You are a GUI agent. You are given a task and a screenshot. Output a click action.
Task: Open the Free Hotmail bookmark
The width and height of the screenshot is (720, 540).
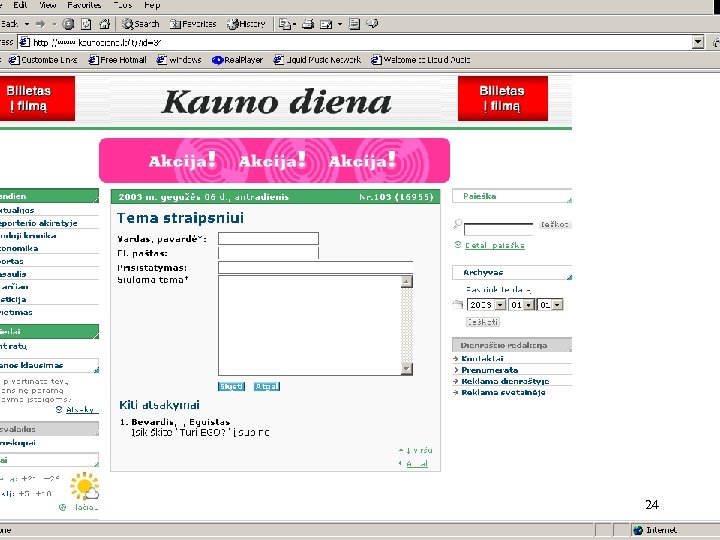[x=118, y=60]
